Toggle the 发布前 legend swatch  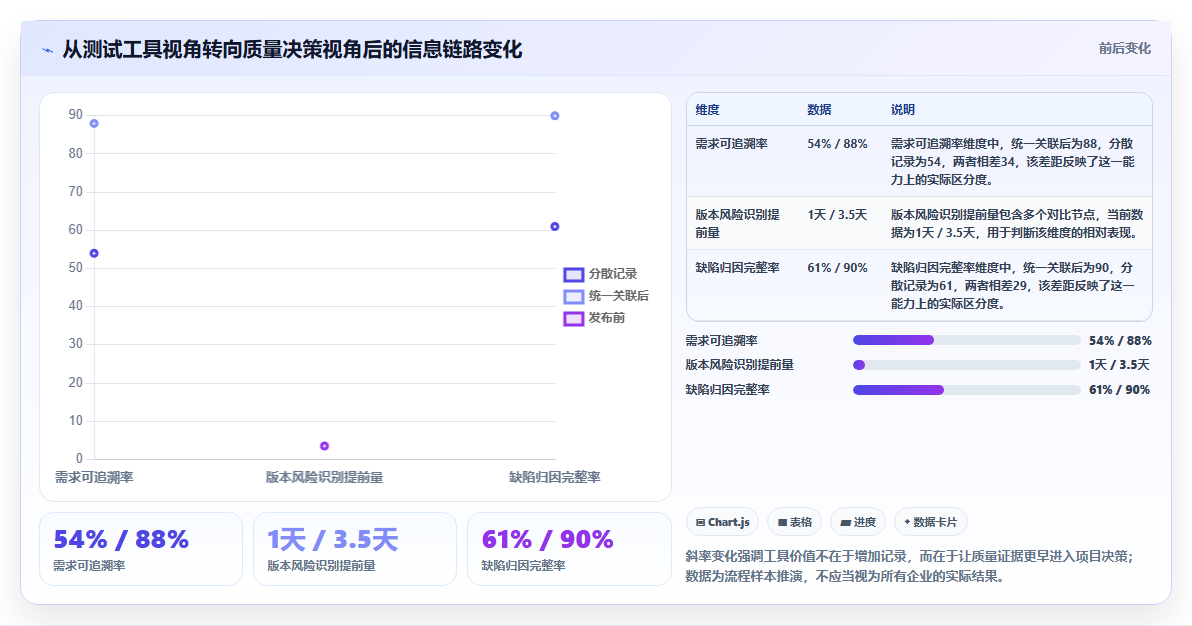coord(573,318)
